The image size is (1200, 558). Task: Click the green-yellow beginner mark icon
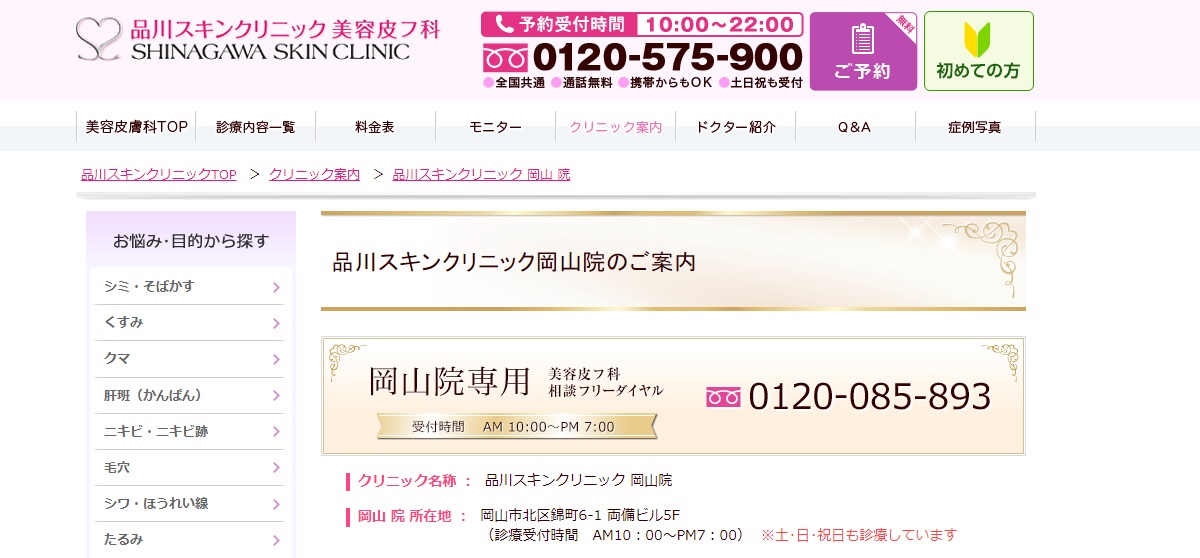pyautogui.click(x=977, y=39)
